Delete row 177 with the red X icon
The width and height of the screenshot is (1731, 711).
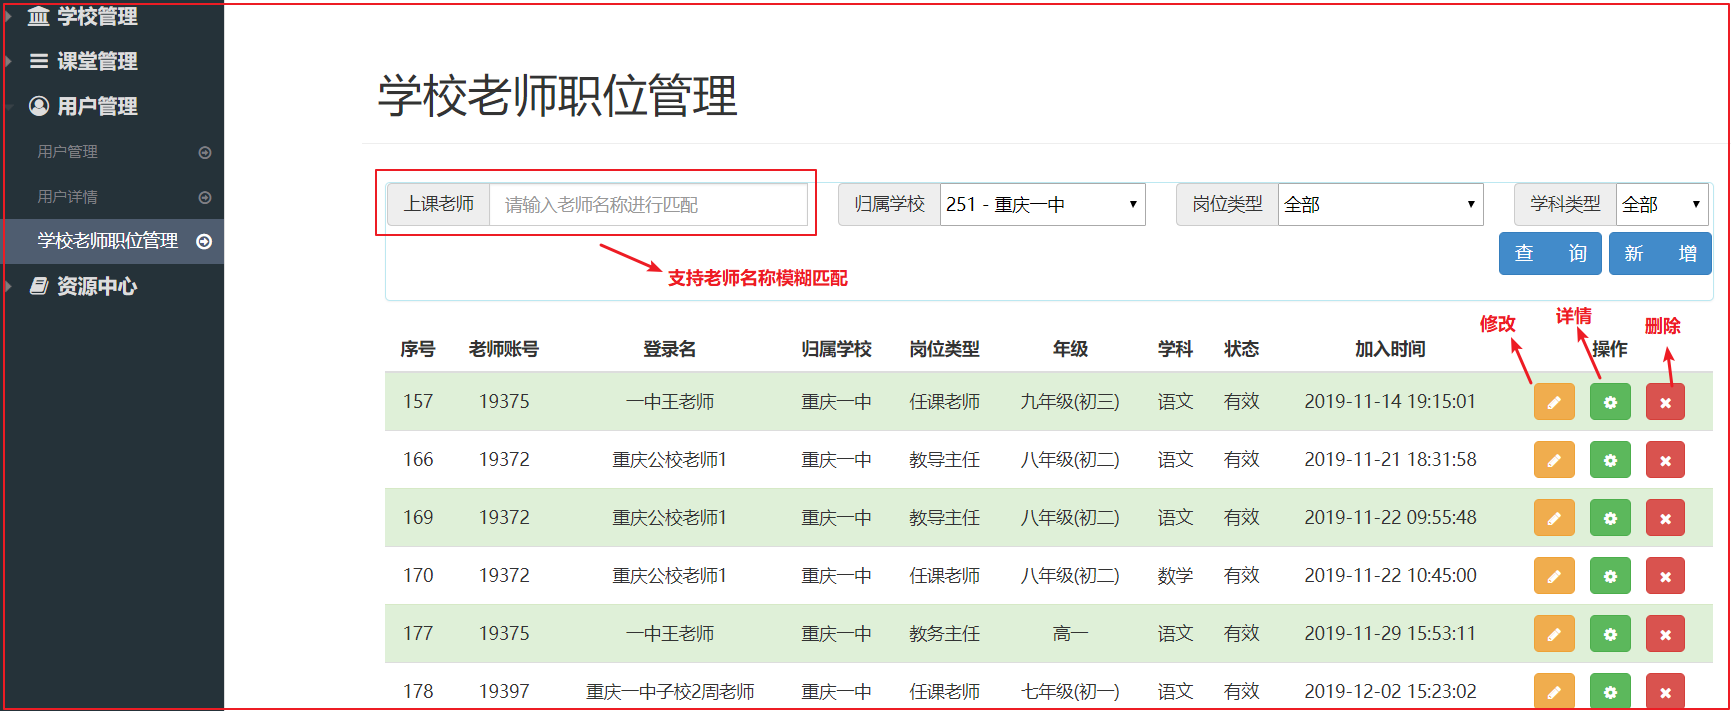tap(1665, 634)
